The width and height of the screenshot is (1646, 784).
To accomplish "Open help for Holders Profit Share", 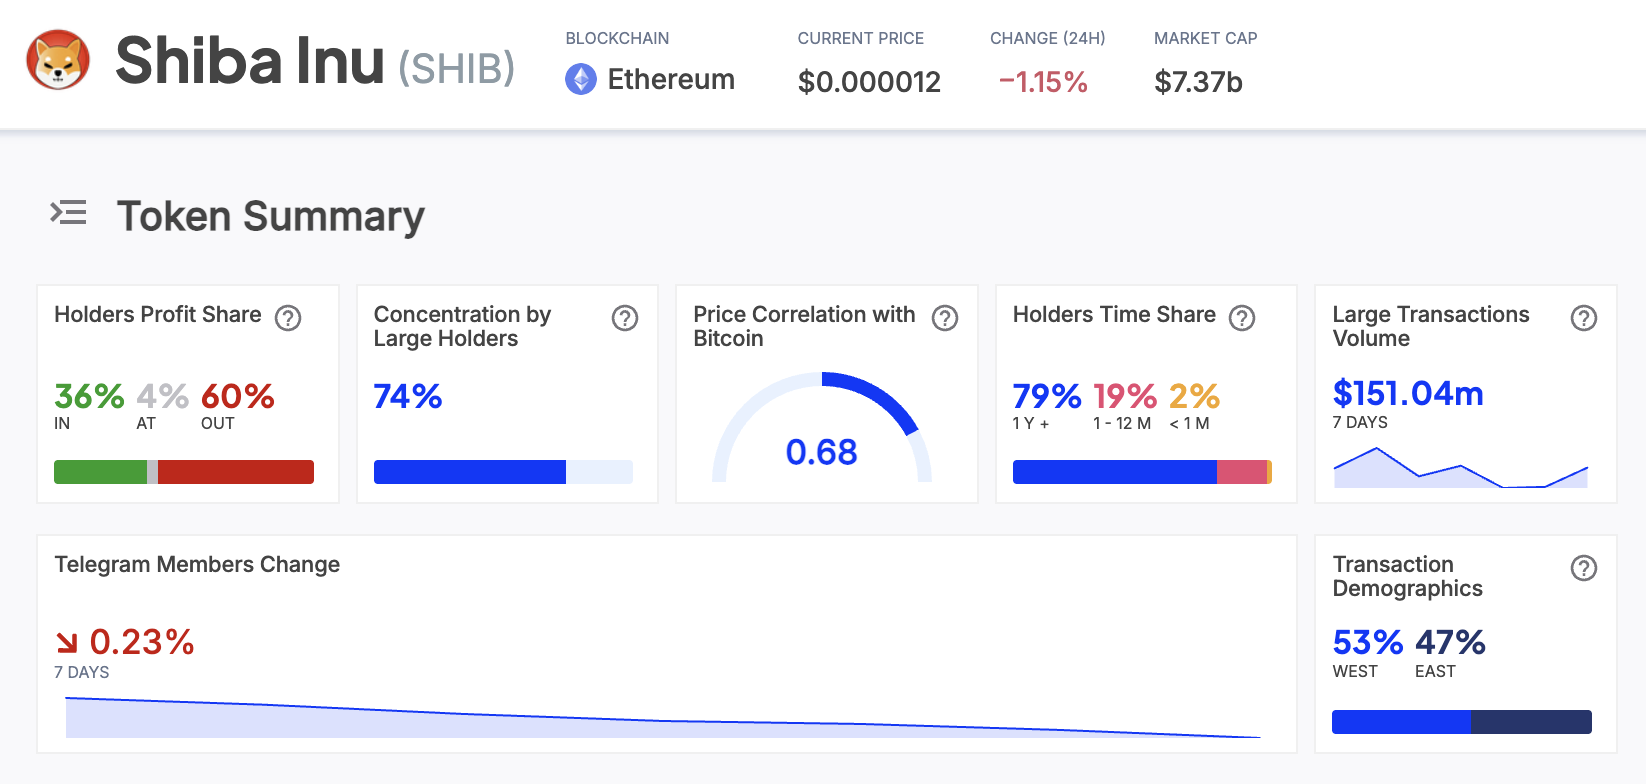I will (x=288, y=317).
